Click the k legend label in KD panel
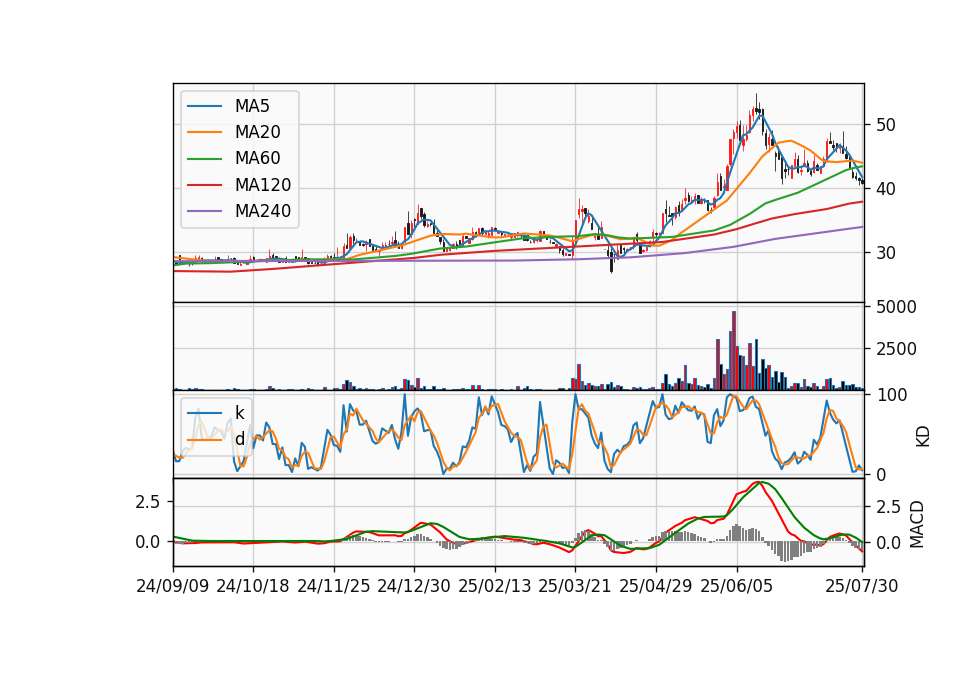The image size is (960, 690). pos(239,413)
